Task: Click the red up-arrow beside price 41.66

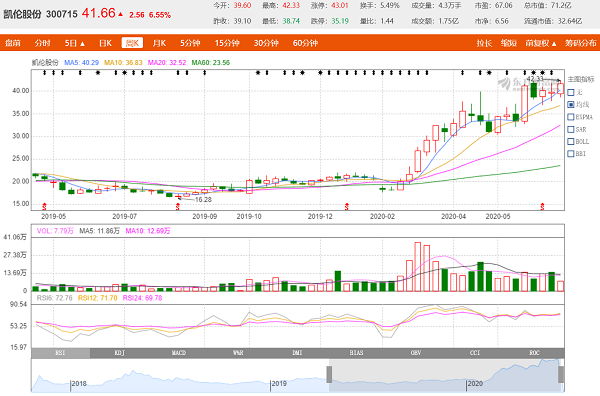Action: 121,14
